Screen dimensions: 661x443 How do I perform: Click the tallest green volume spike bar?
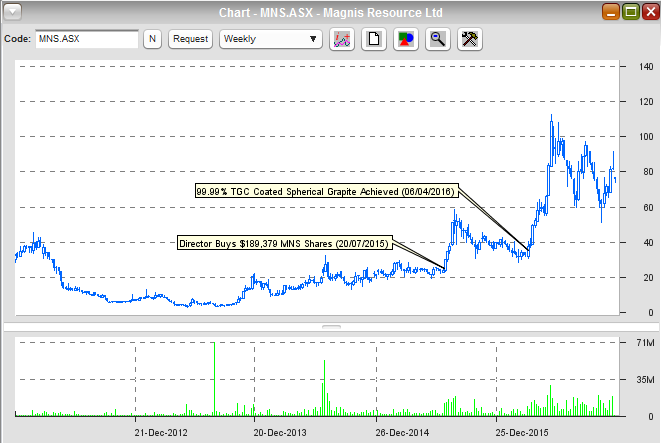(x=214, y=379)
